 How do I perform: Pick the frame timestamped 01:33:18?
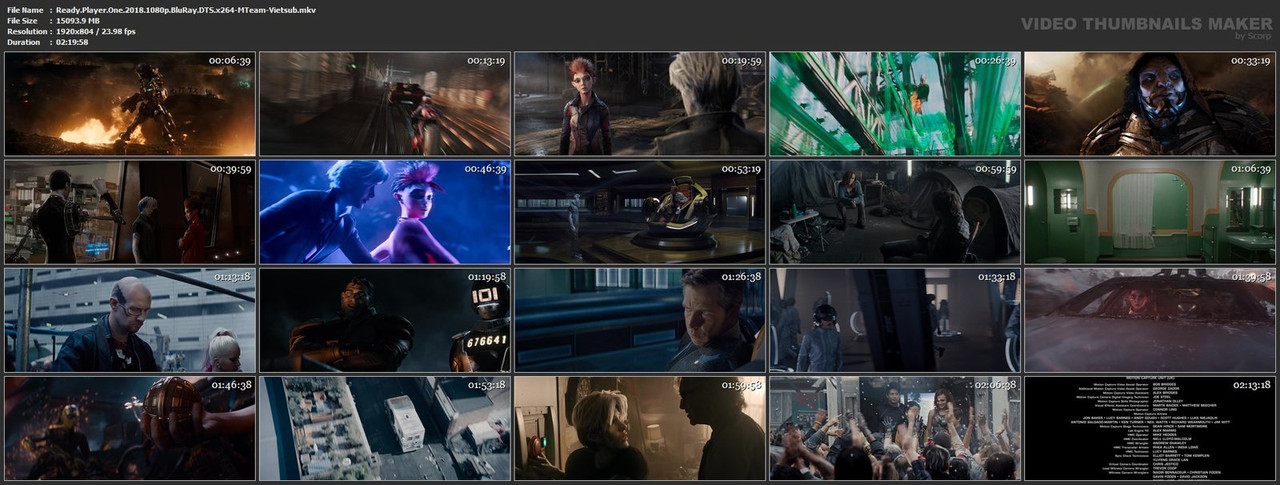pos(895,320)
